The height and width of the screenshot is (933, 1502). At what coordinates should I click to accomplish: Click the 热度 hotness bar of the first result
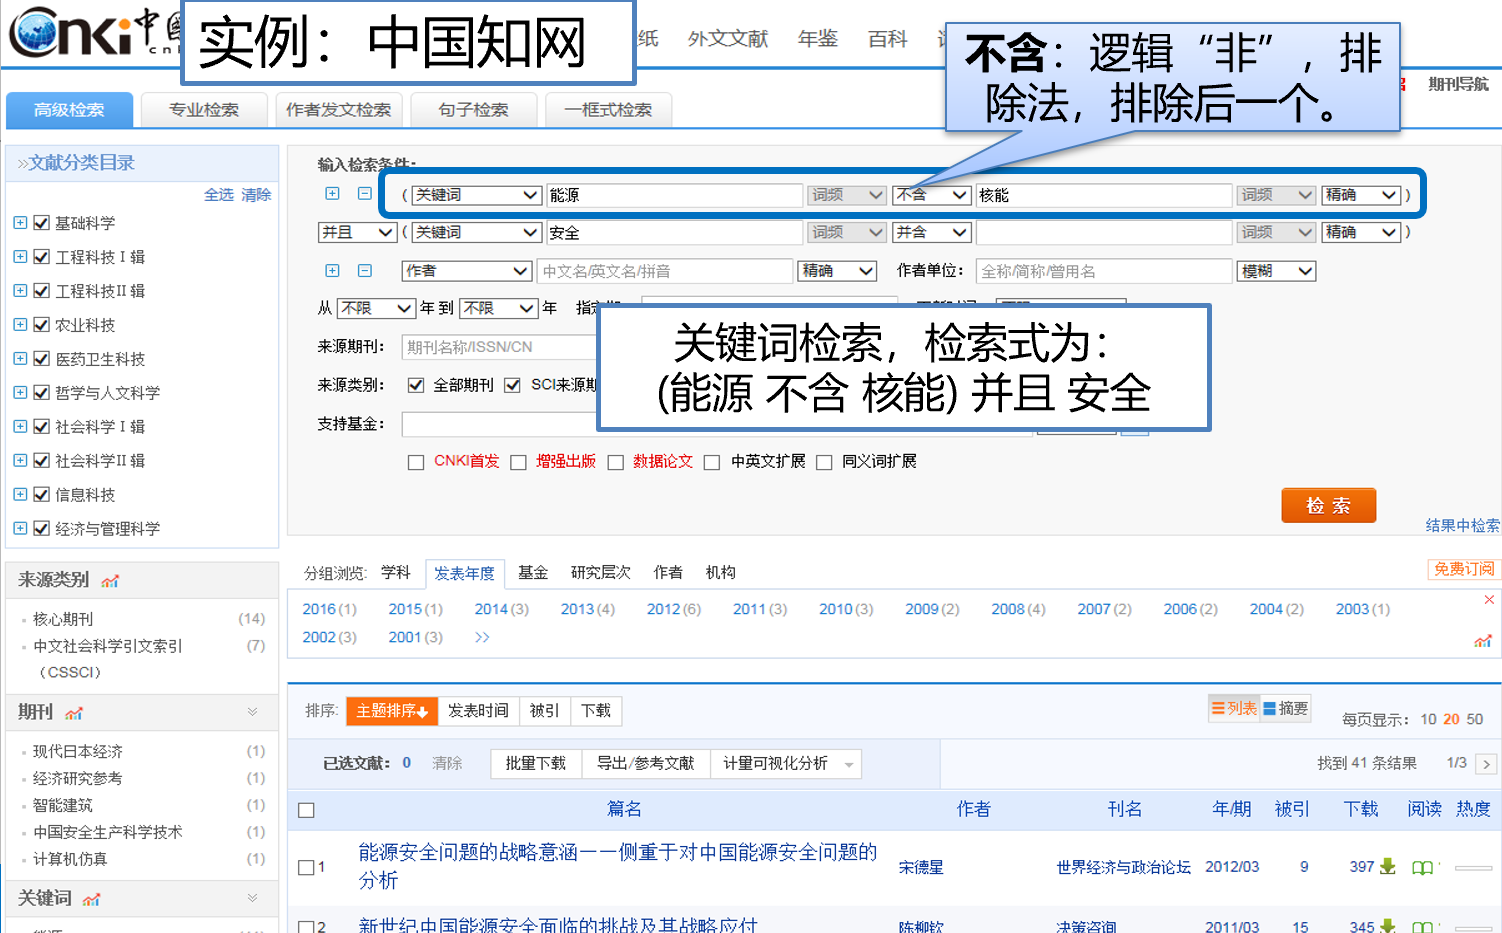coord(1472,867)
